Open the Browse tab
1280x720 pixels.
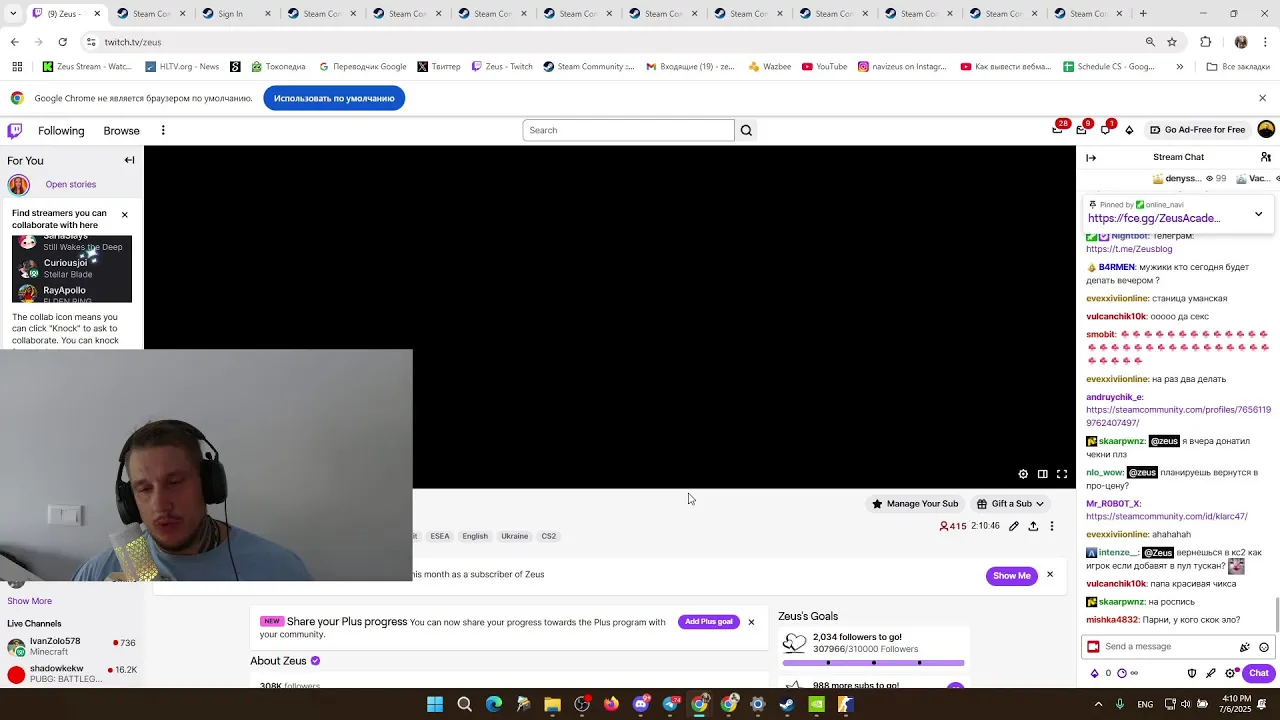point(121,131)
